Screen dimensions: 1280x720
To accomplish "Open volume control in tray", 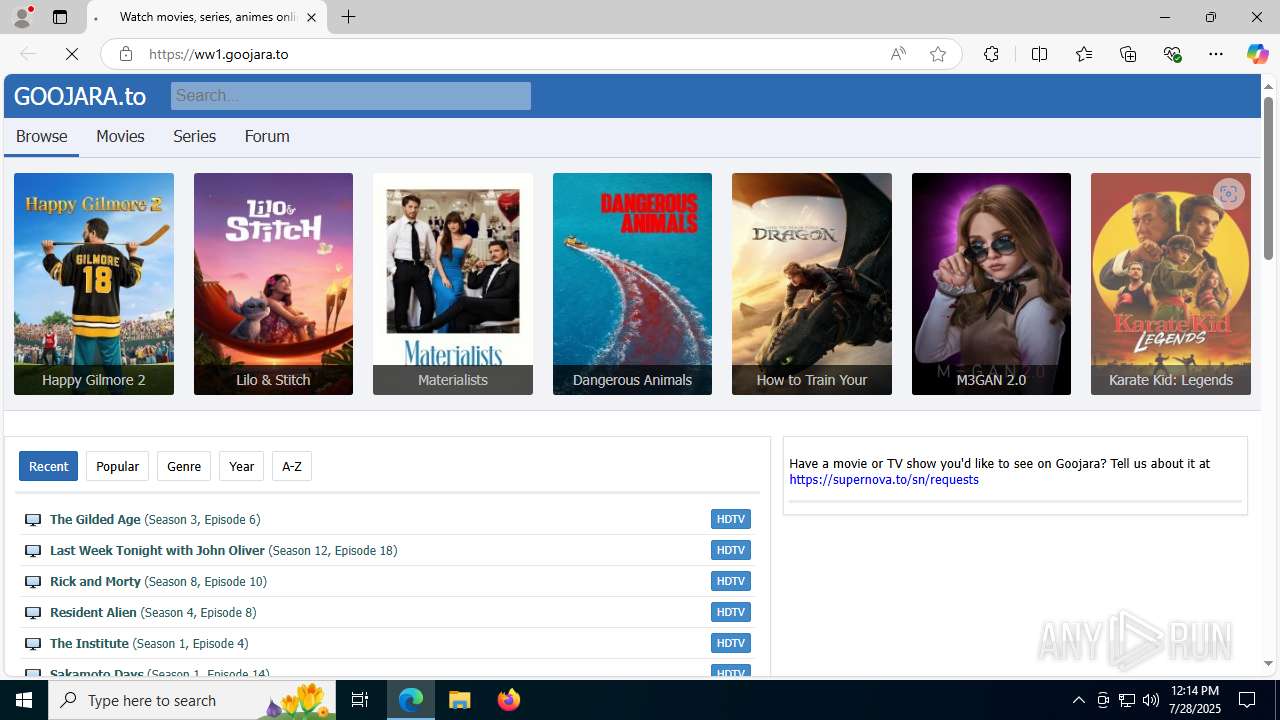I will pyautogui.click(x=1150, y=700).
